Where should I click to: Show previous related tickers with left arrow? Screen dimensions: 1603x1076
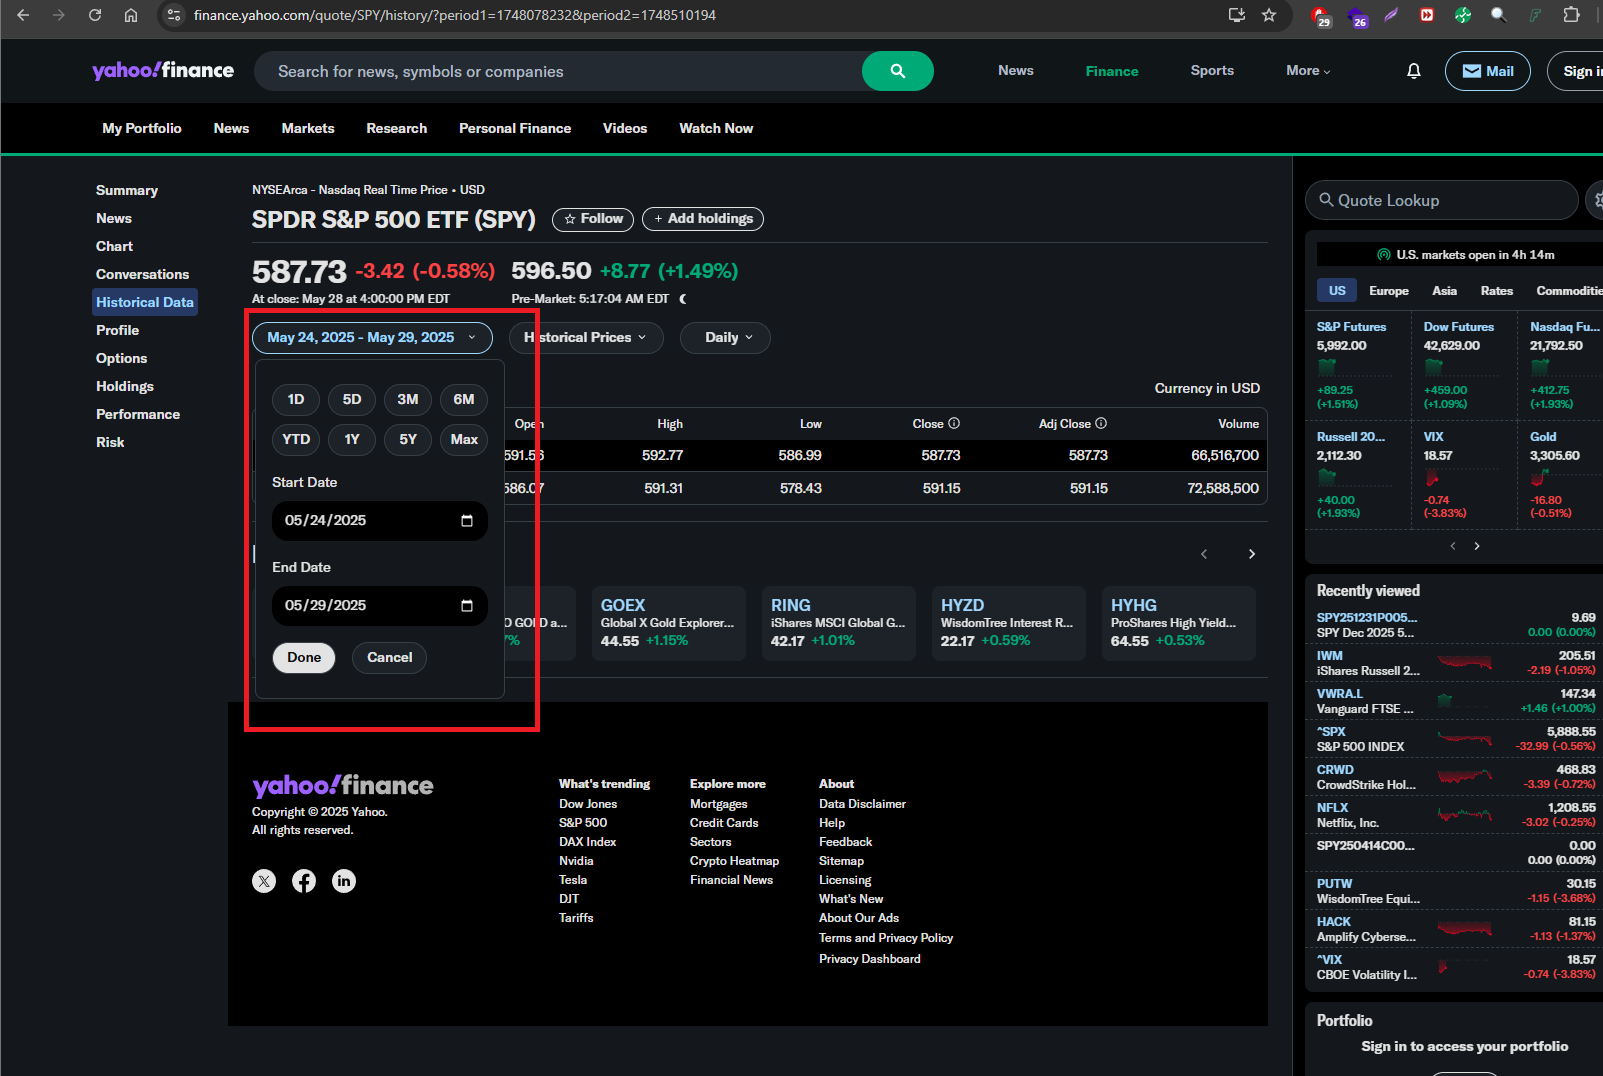[x=1204, y=554]
